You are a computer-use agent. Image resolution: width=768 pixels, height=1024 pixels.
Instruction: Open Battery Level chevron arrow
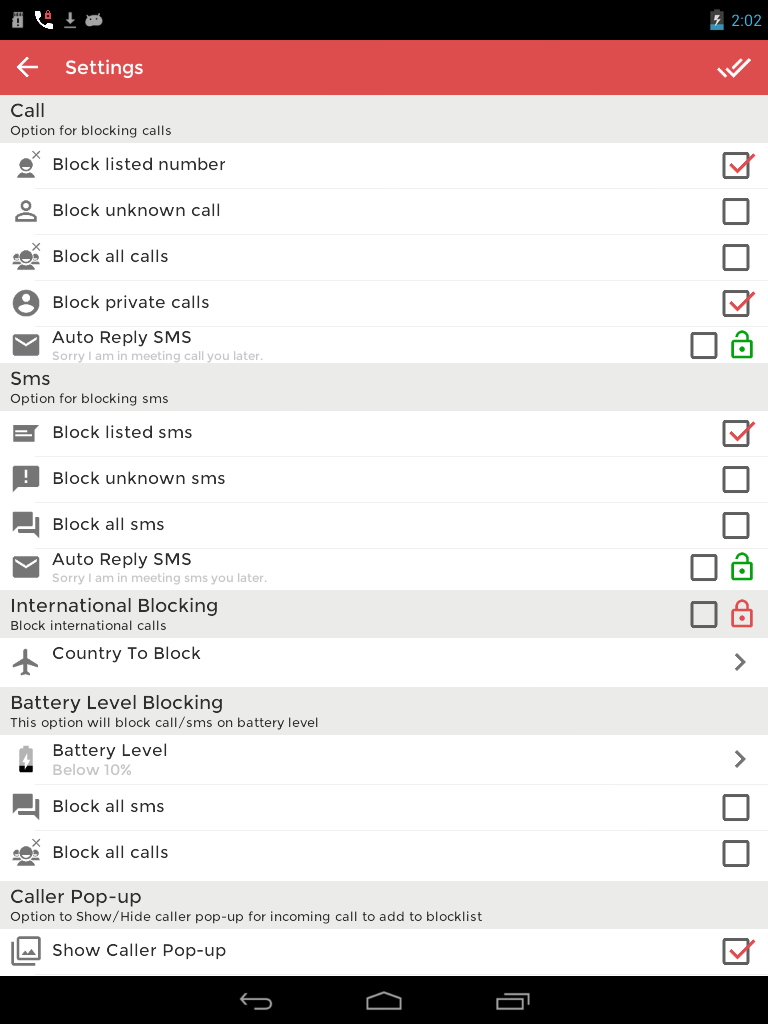coord(740,759)
